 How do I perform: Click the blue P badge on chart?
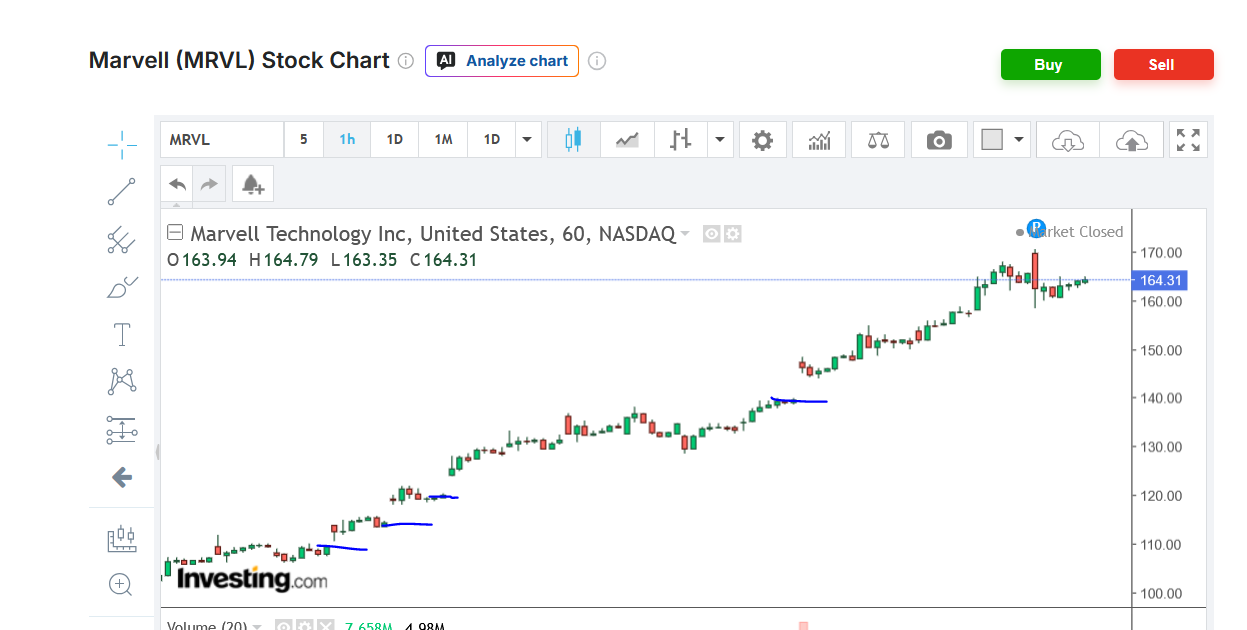pyautogui.click(x=1036, y=228)
